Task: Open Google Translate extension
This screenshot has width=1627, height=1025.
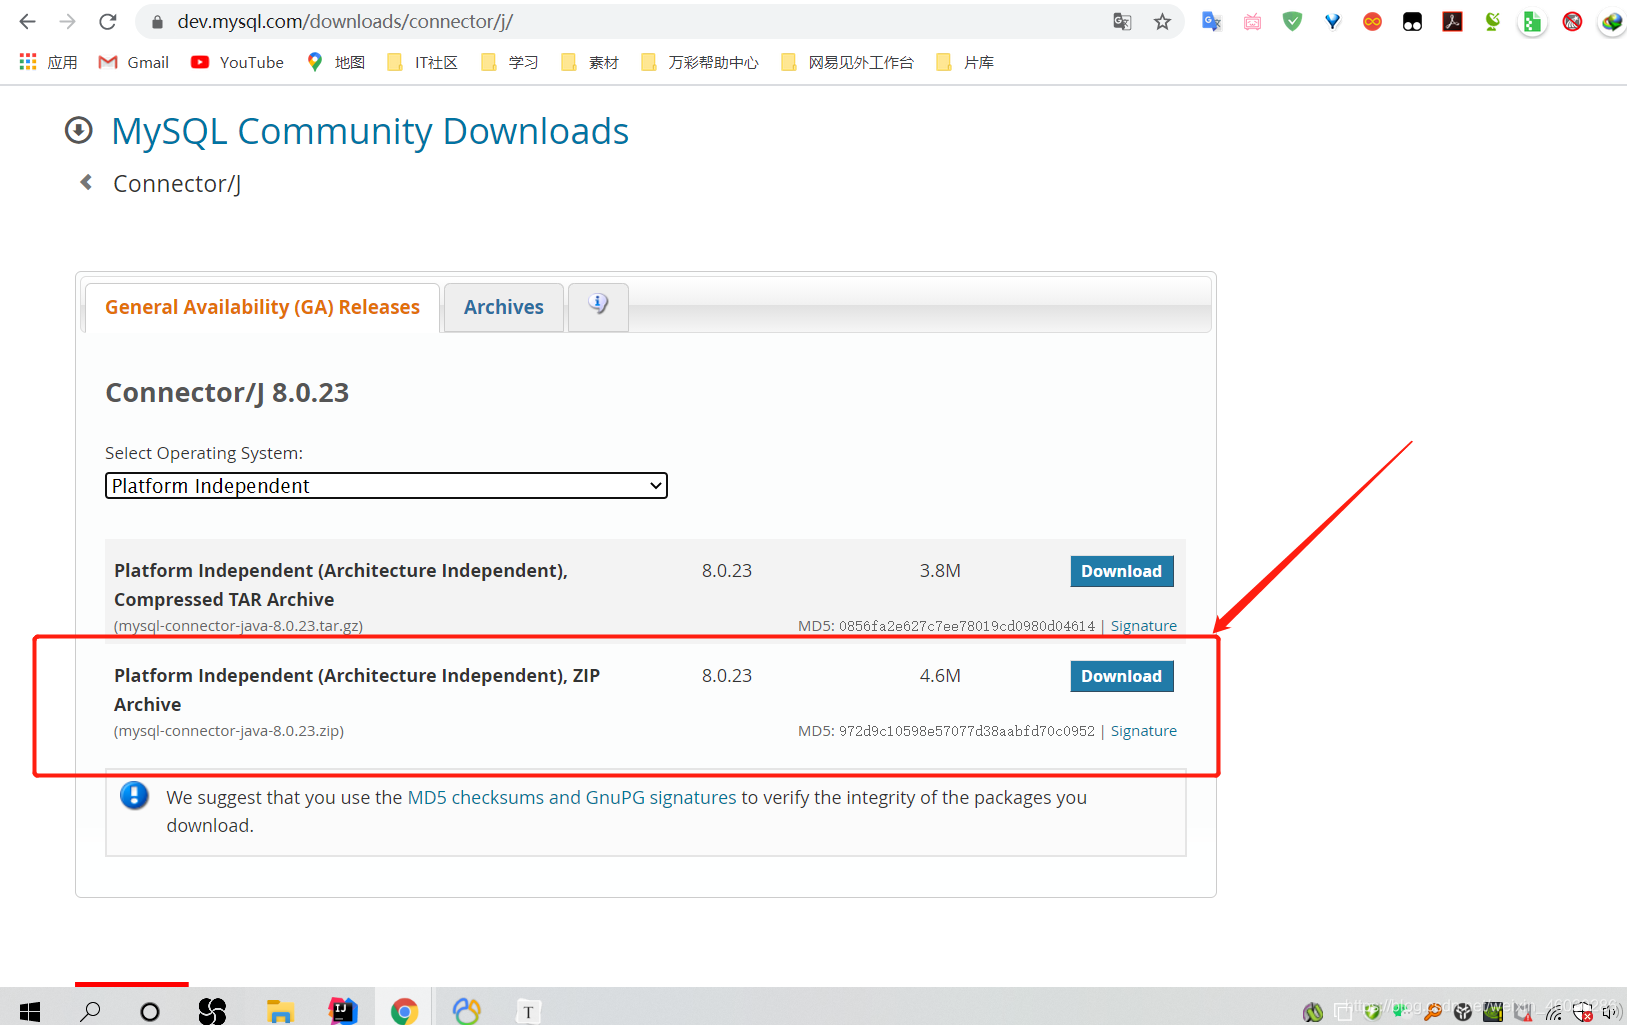Action: pyautogui.click(x=1212, y=21)
